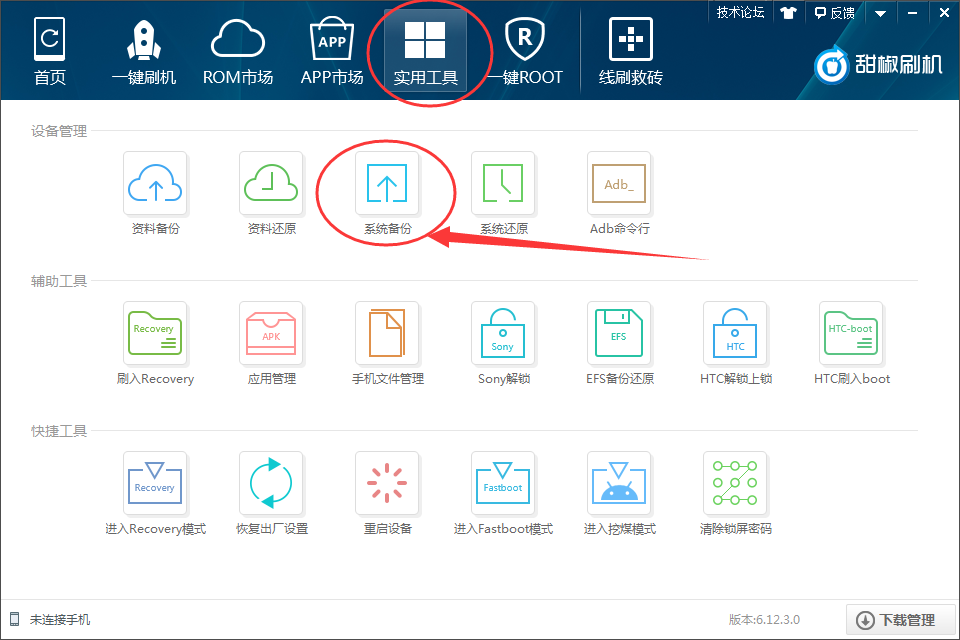
Task: Open 进入Fastboot模式 shortcut
Action: (x=503, y=483)
